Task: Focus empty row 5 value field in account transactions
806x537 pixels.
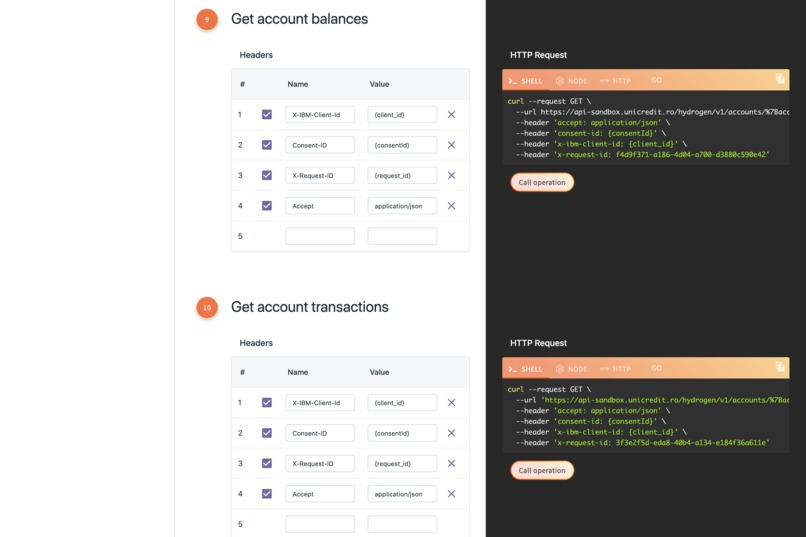Action: tap(402, 524)
